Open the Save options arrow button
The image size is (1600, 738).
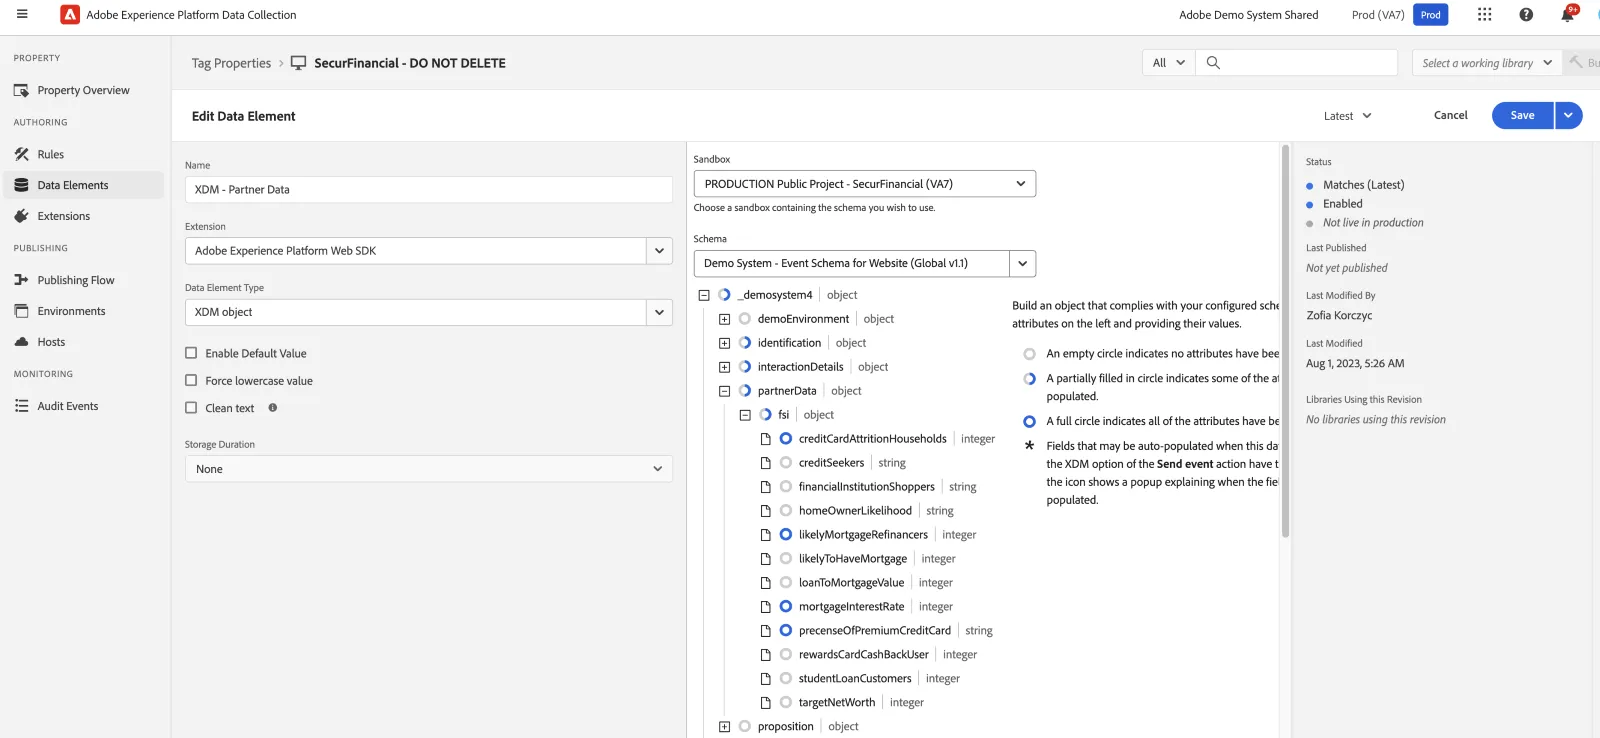[1568, 116]
